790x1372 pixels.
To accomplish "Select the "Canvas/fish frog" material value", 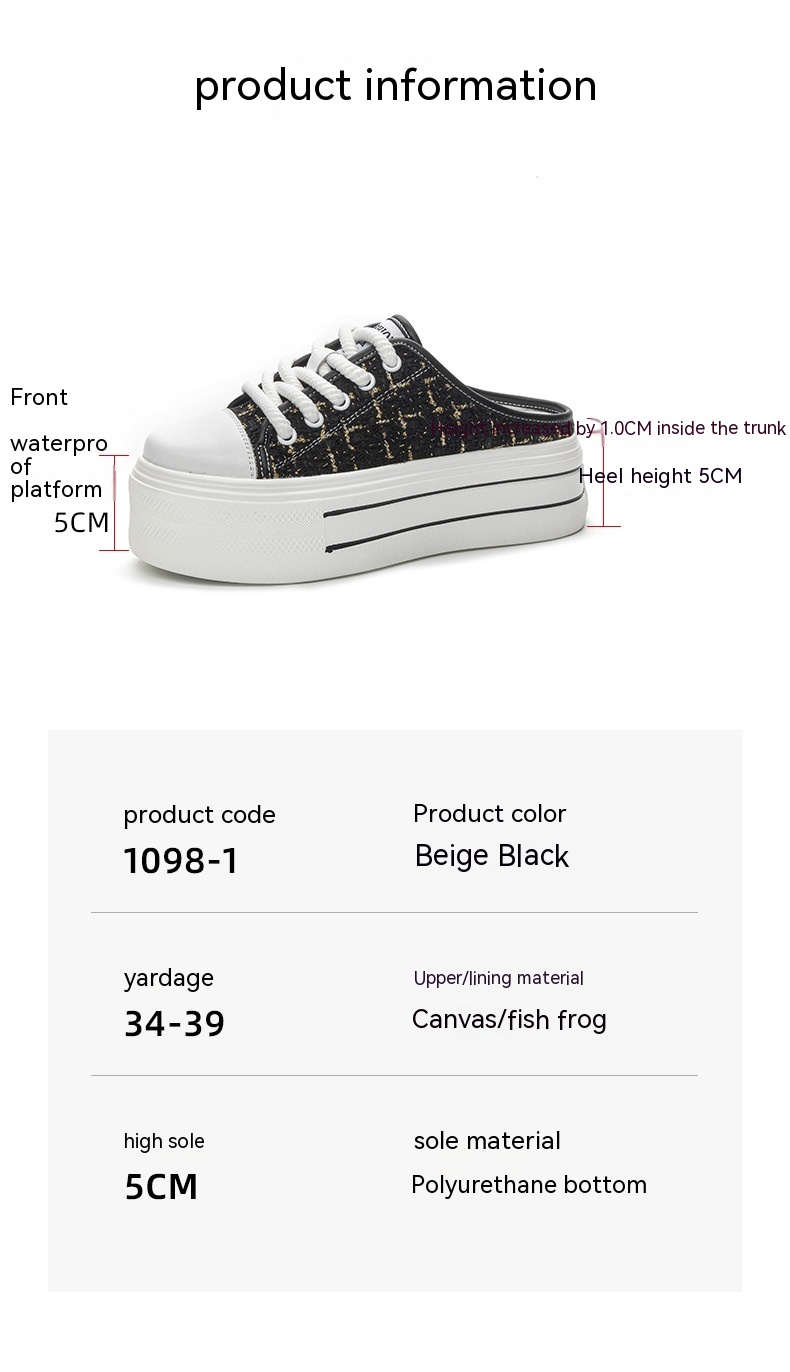I will coord(509,1020).
